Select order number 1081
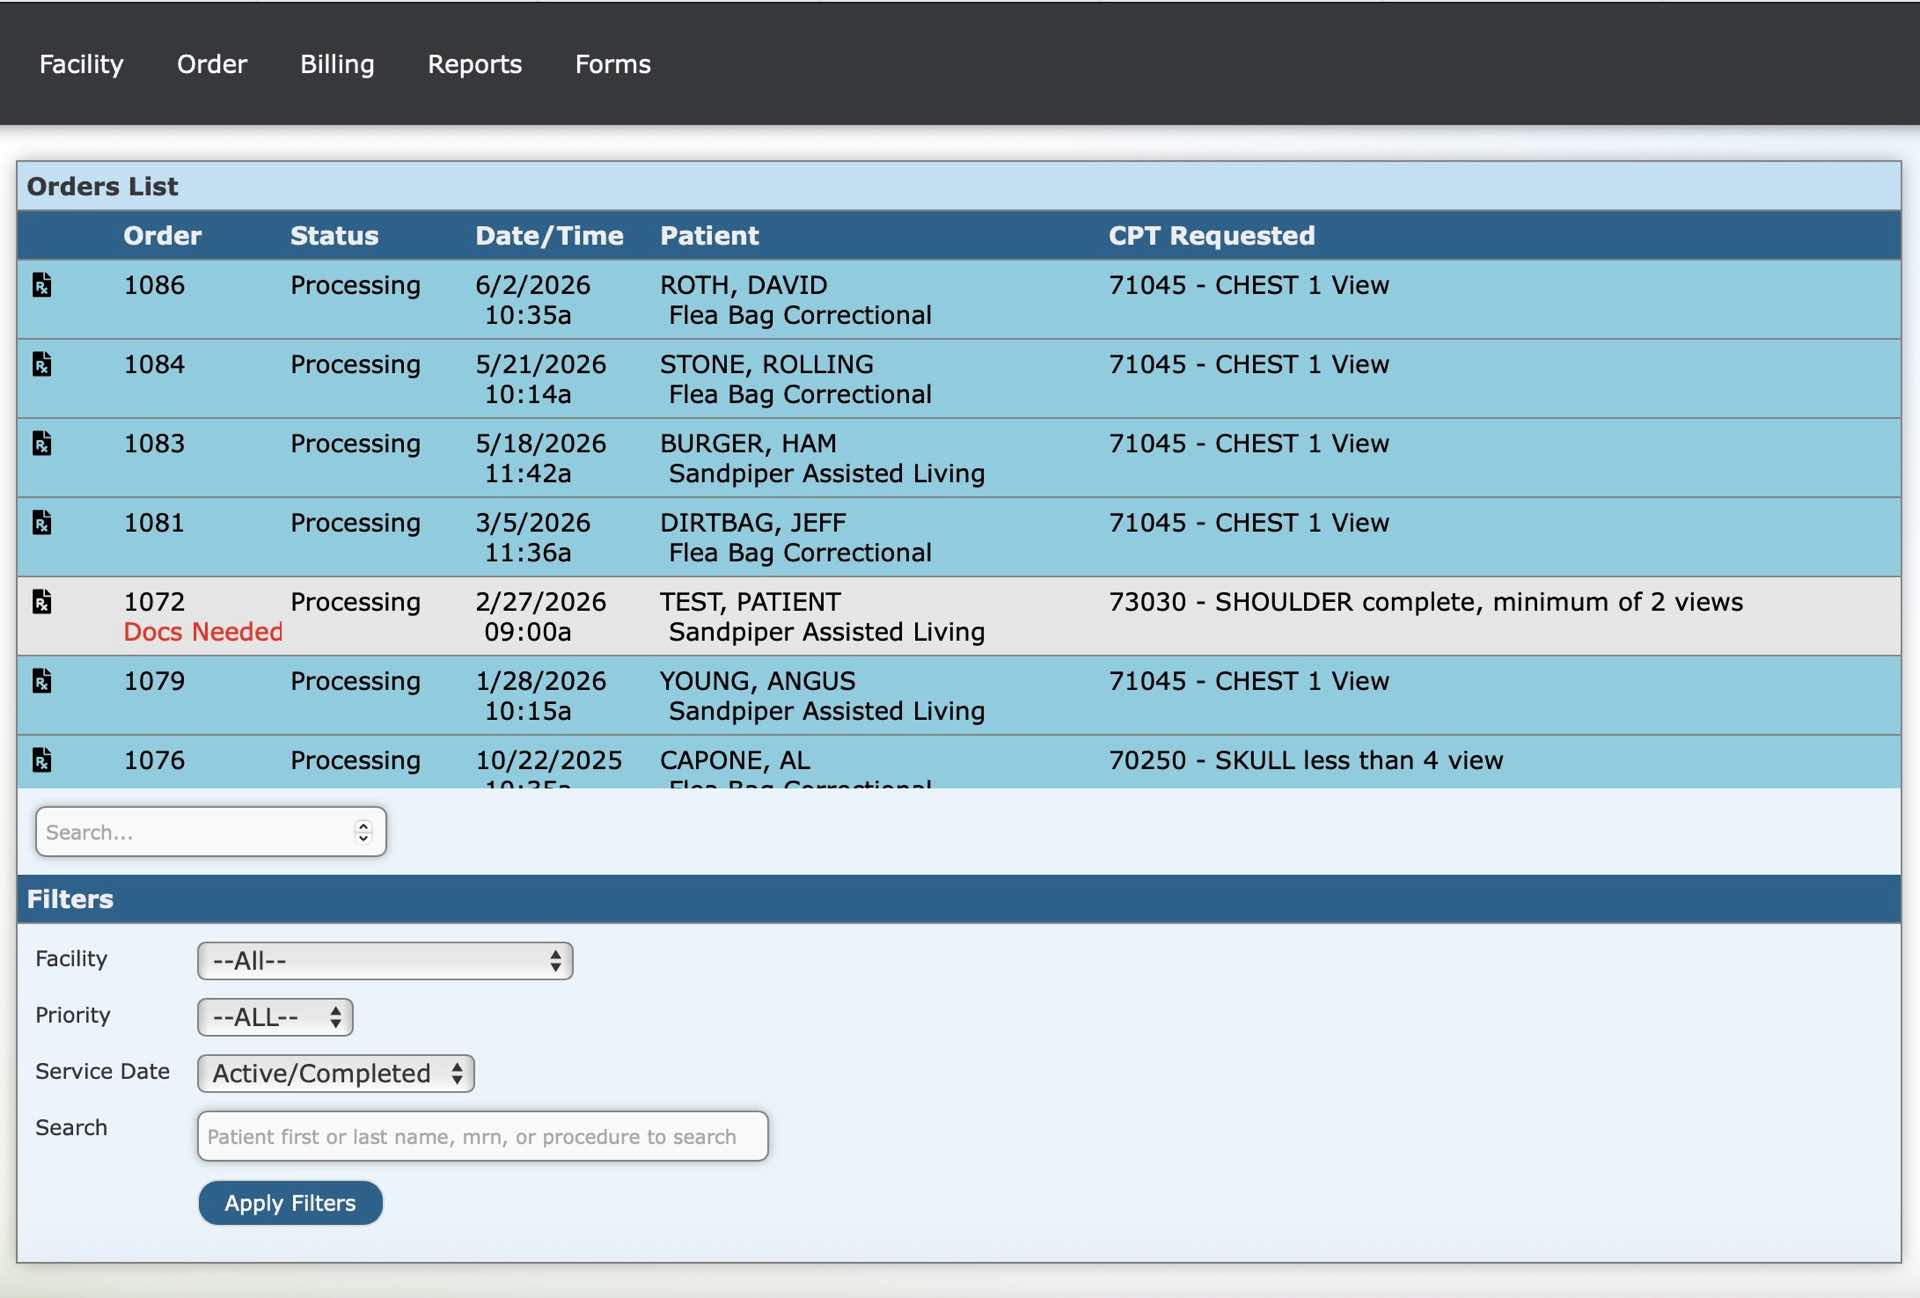This screenshot has width=1920, height=1298. 154,522
